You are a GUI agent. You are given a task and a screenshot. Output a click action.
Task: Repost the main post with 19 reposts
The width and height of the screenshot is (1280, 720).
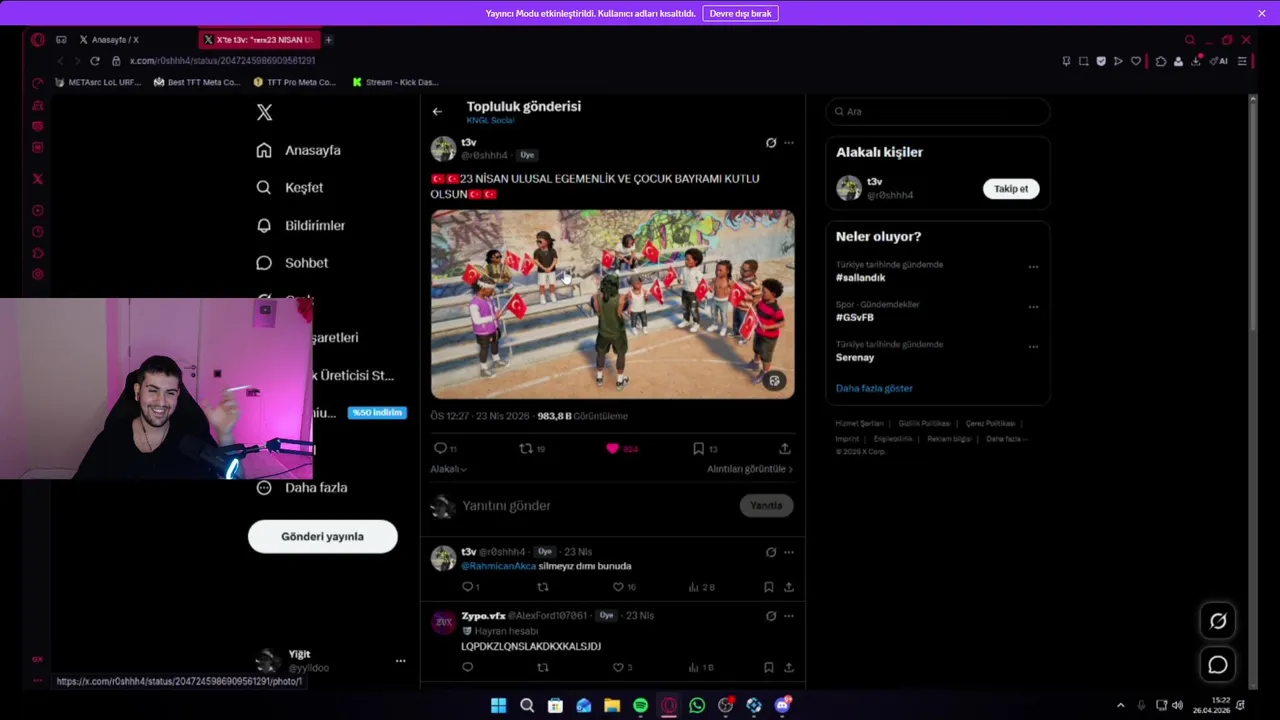(x=526, y=448)
